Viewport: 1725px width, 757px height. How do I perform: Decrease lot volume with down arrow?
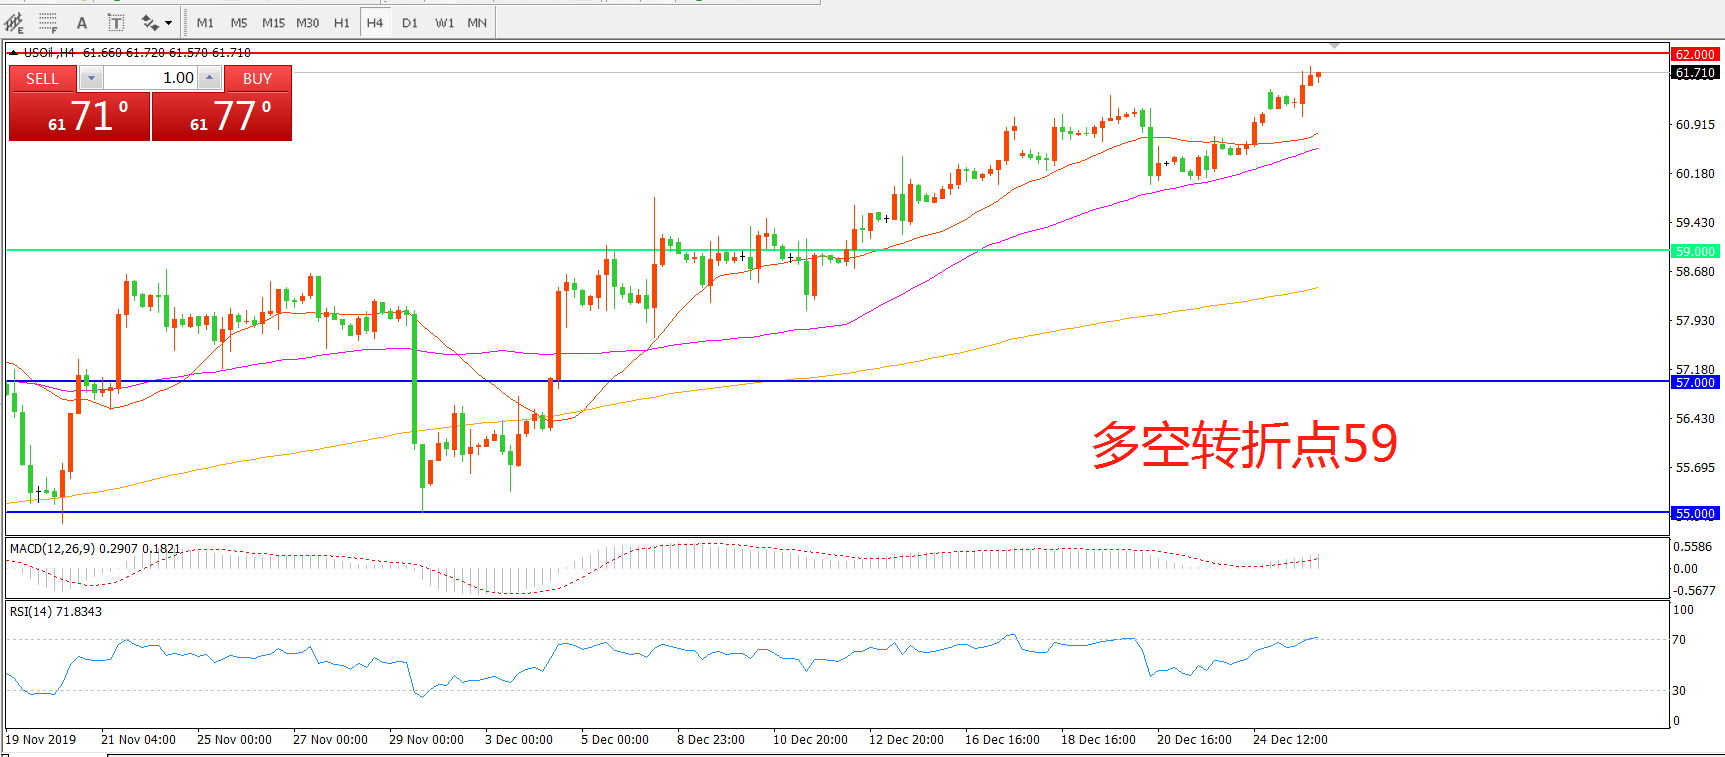coord(91,78)
